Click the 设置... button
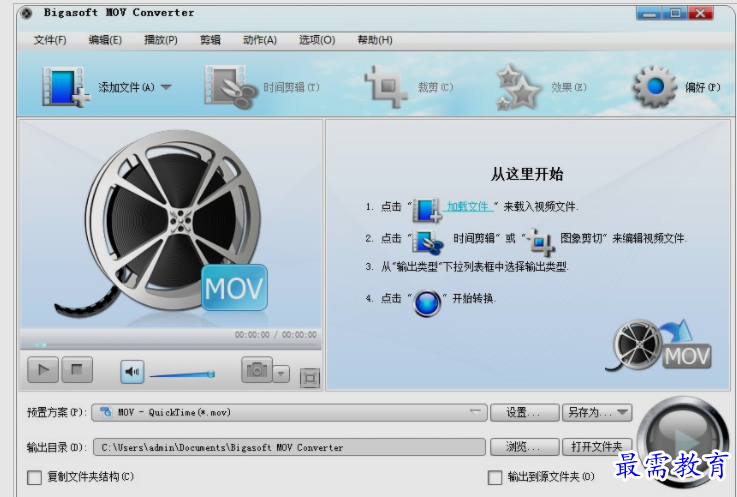 525,412
